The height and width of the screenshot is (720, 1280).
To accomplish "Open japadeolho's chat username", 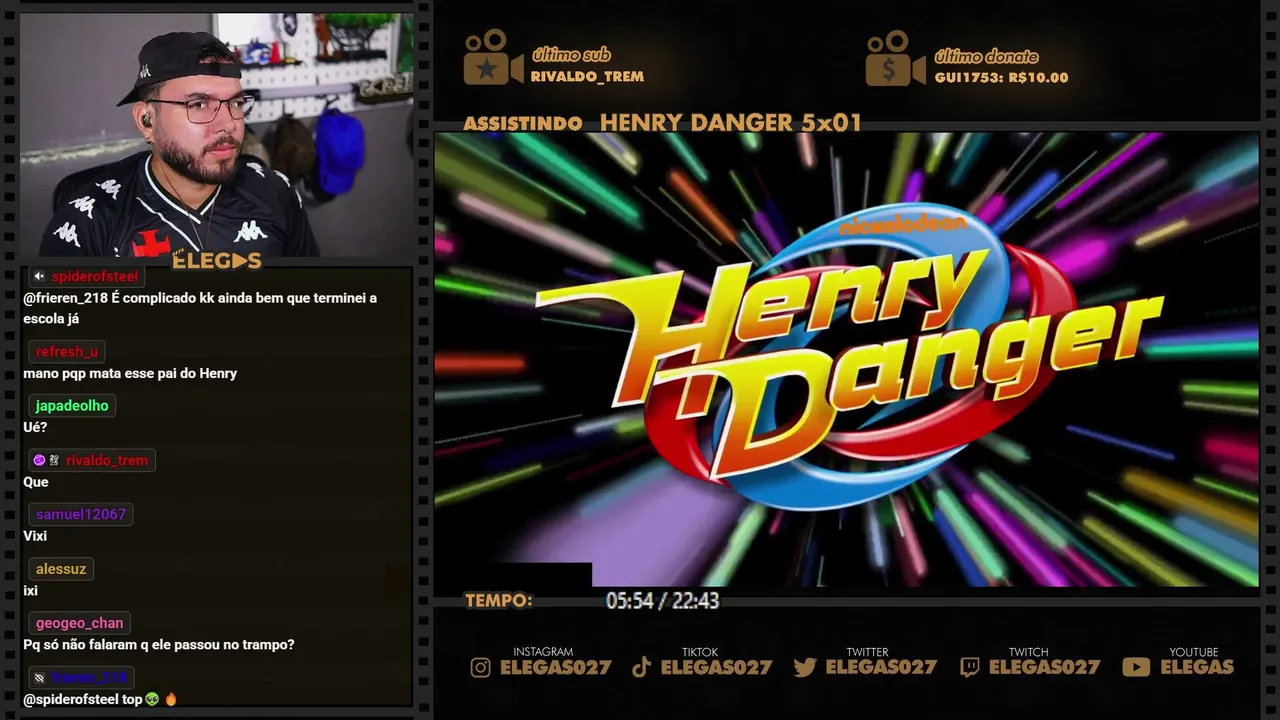I will tap(72, 405).
